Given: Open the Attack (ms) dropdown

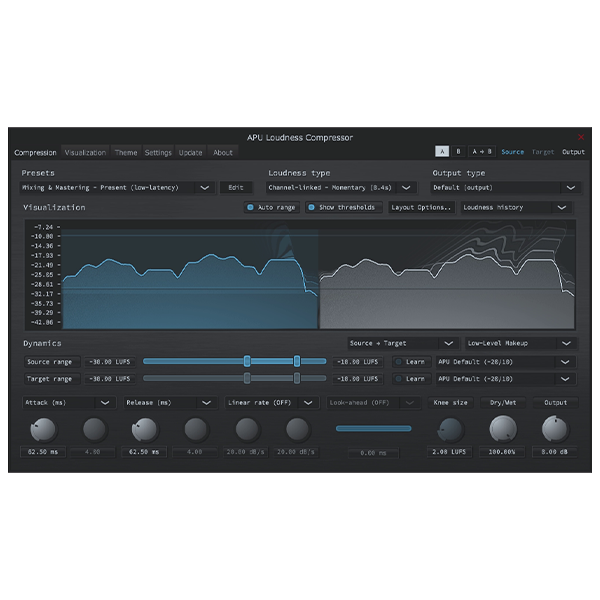Looking at the screenshot, I should coord(69,403).
